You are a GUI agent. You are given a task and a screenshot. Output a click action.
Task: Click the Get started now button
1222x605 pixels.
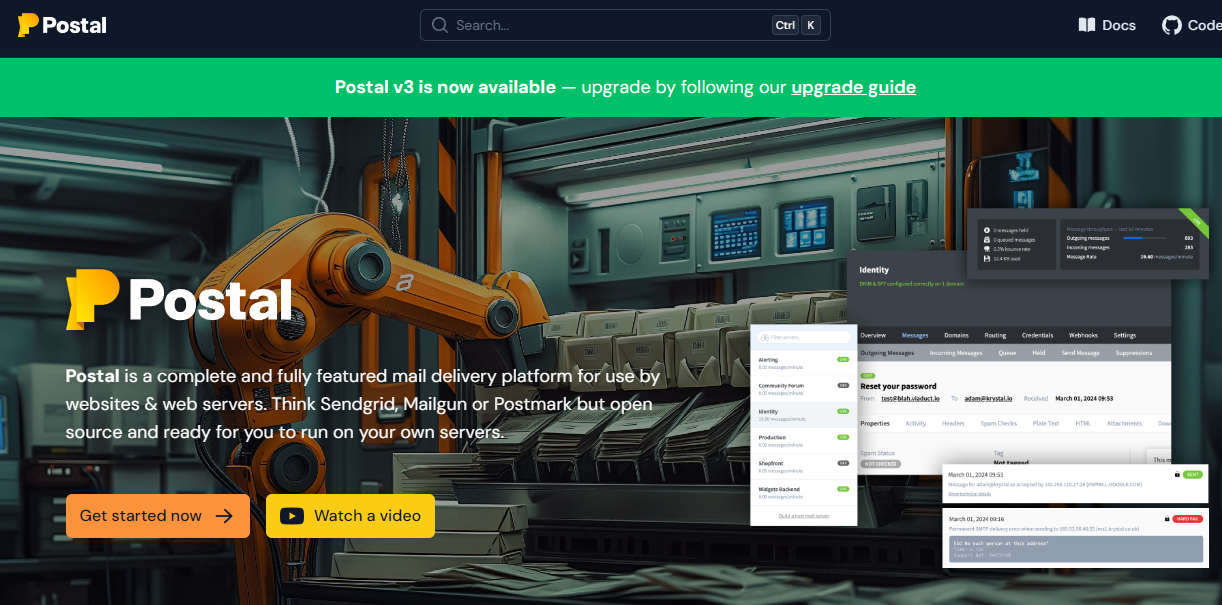(158, 516)
